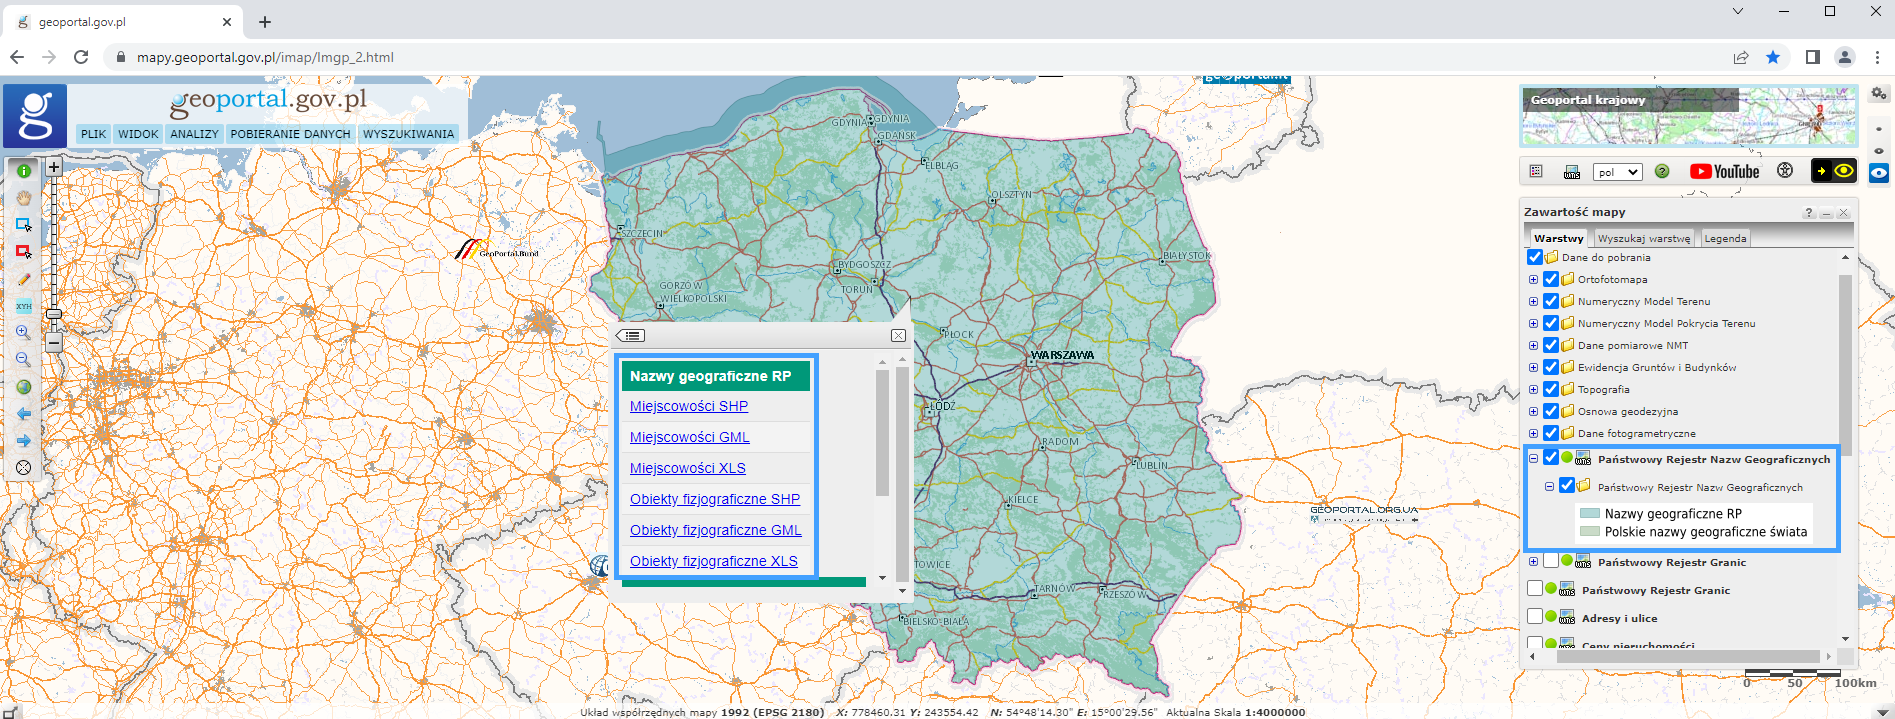Open Obiekty fizjograficzne GML link
This screenshot has height=719, width=1895.
715,530
